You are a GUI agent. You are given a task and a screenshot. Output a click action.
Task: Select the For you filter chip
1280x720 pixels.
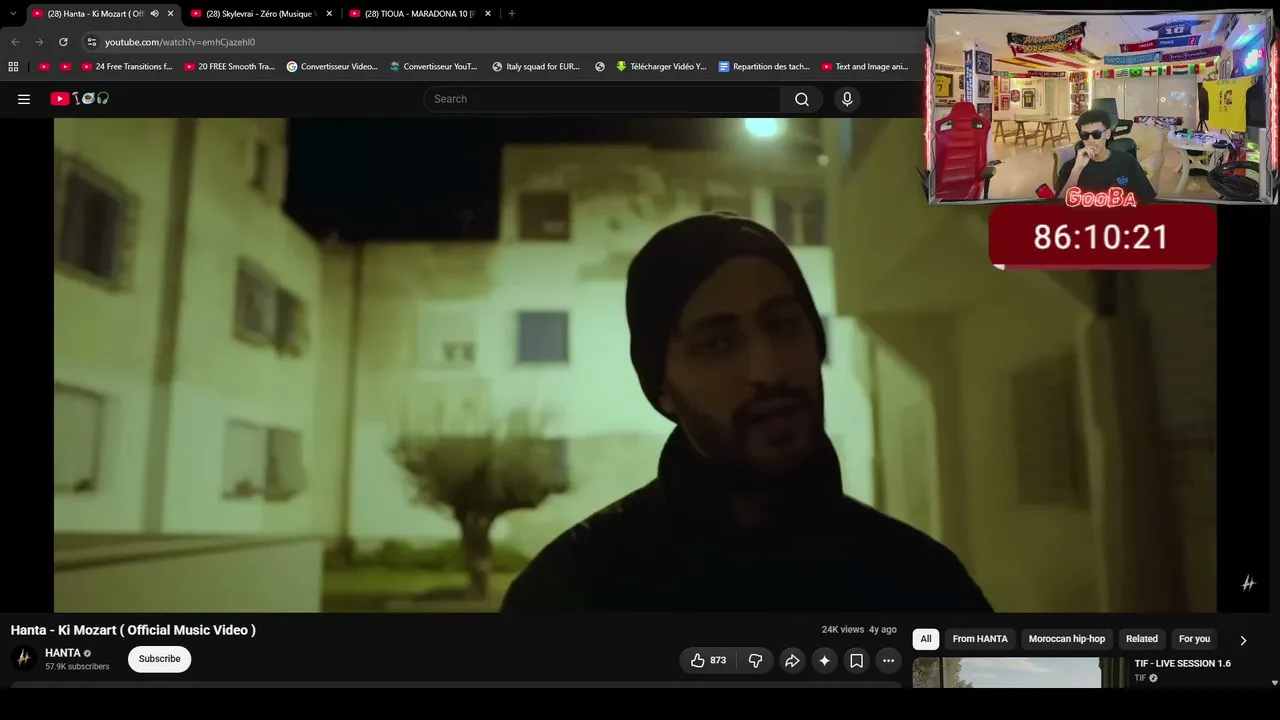pos(1194,639)
